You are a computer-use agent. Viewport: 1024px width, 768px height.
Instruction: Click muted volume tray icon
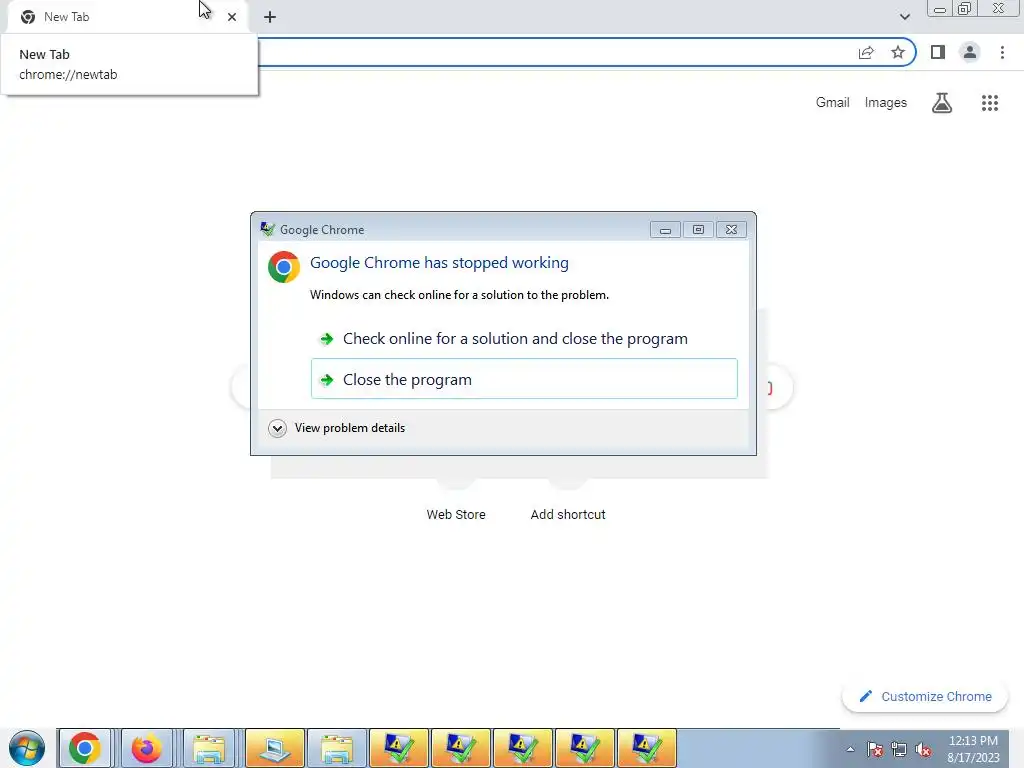click(923, 749)
